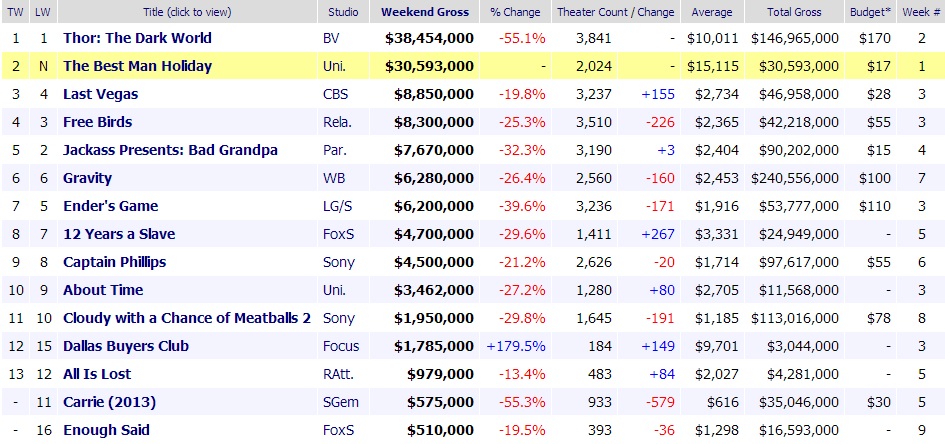The width and height of the screenshot is (945, 444).
Task: Open the BV studio link
Action: [331, 38]
